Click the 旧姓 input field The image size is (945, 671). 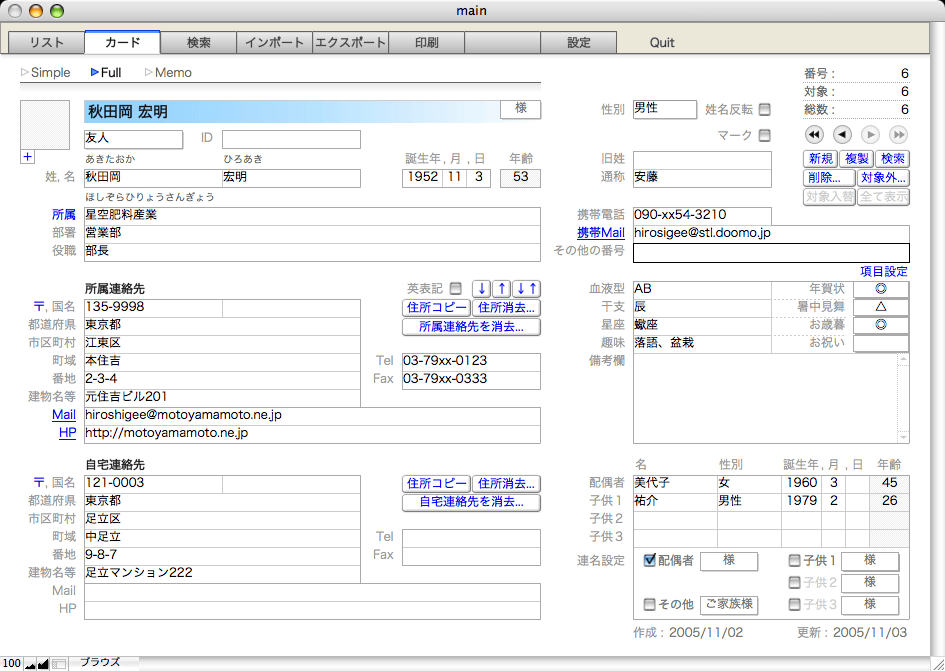click(702, 160)
